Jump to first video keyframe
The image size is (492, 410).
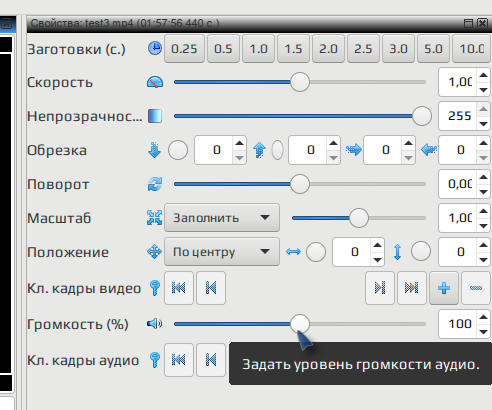coord(179,288)
